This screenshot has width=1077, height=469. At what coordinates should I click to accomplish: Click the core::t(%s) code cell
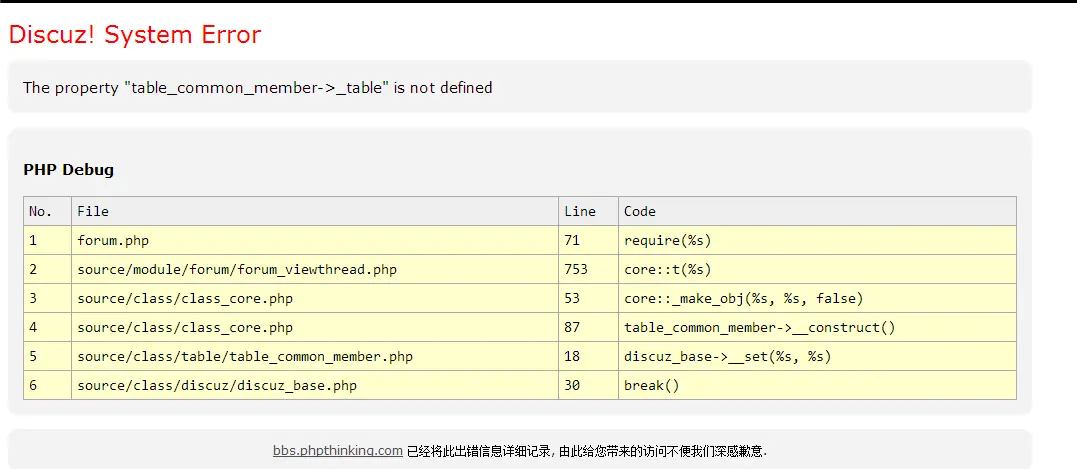point(817,269)
